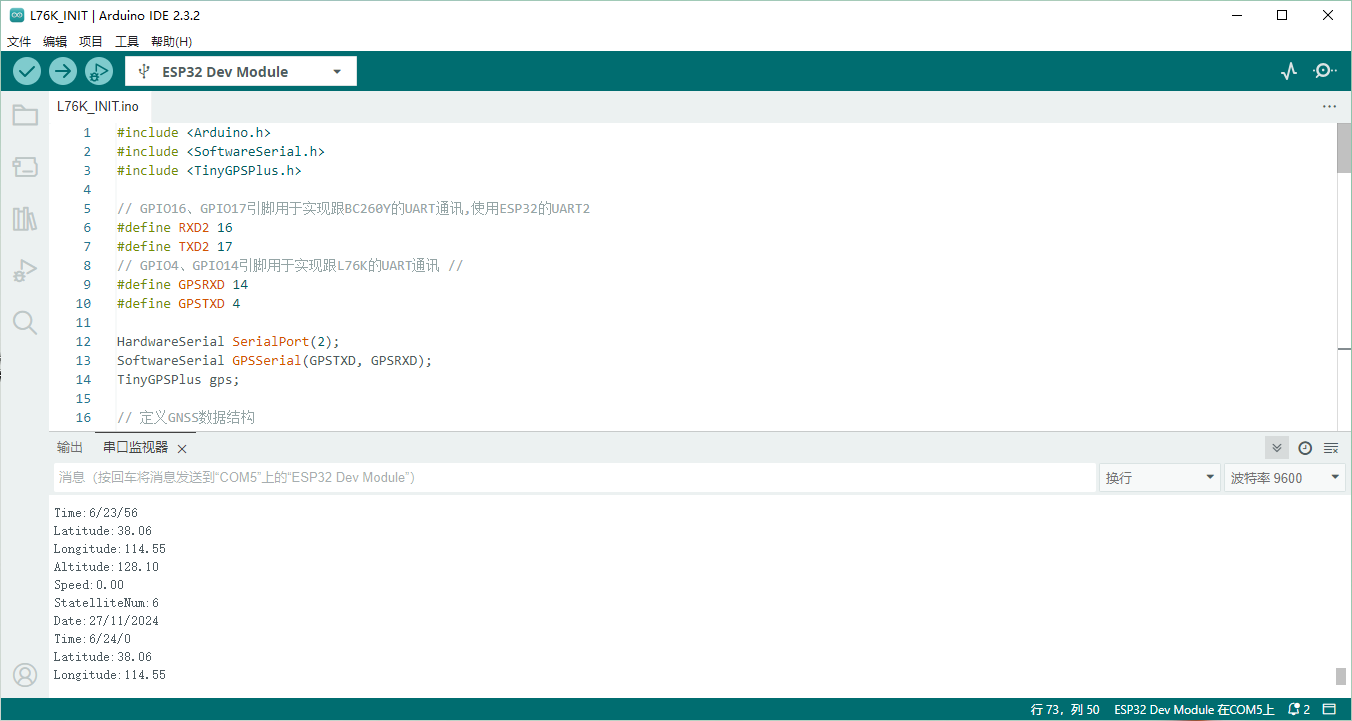Click the editor vertical scrollbar thumb
Screen dimensions: 1352x721
click(1343, 148)
